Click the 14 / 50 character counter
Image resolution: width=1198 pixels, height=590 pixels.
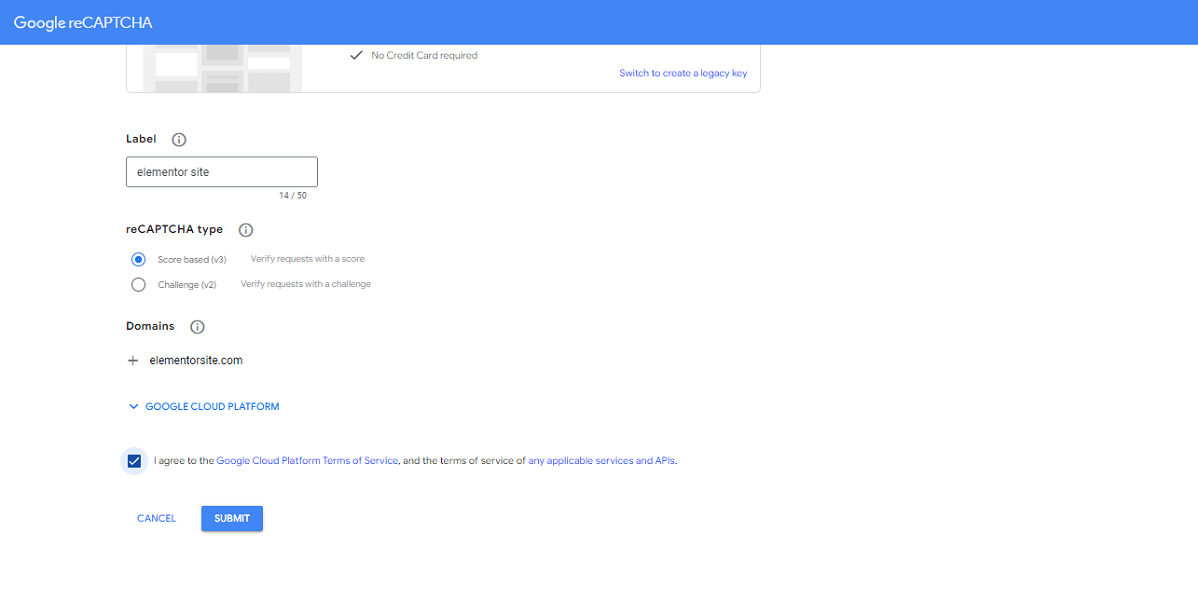[292, 196]
